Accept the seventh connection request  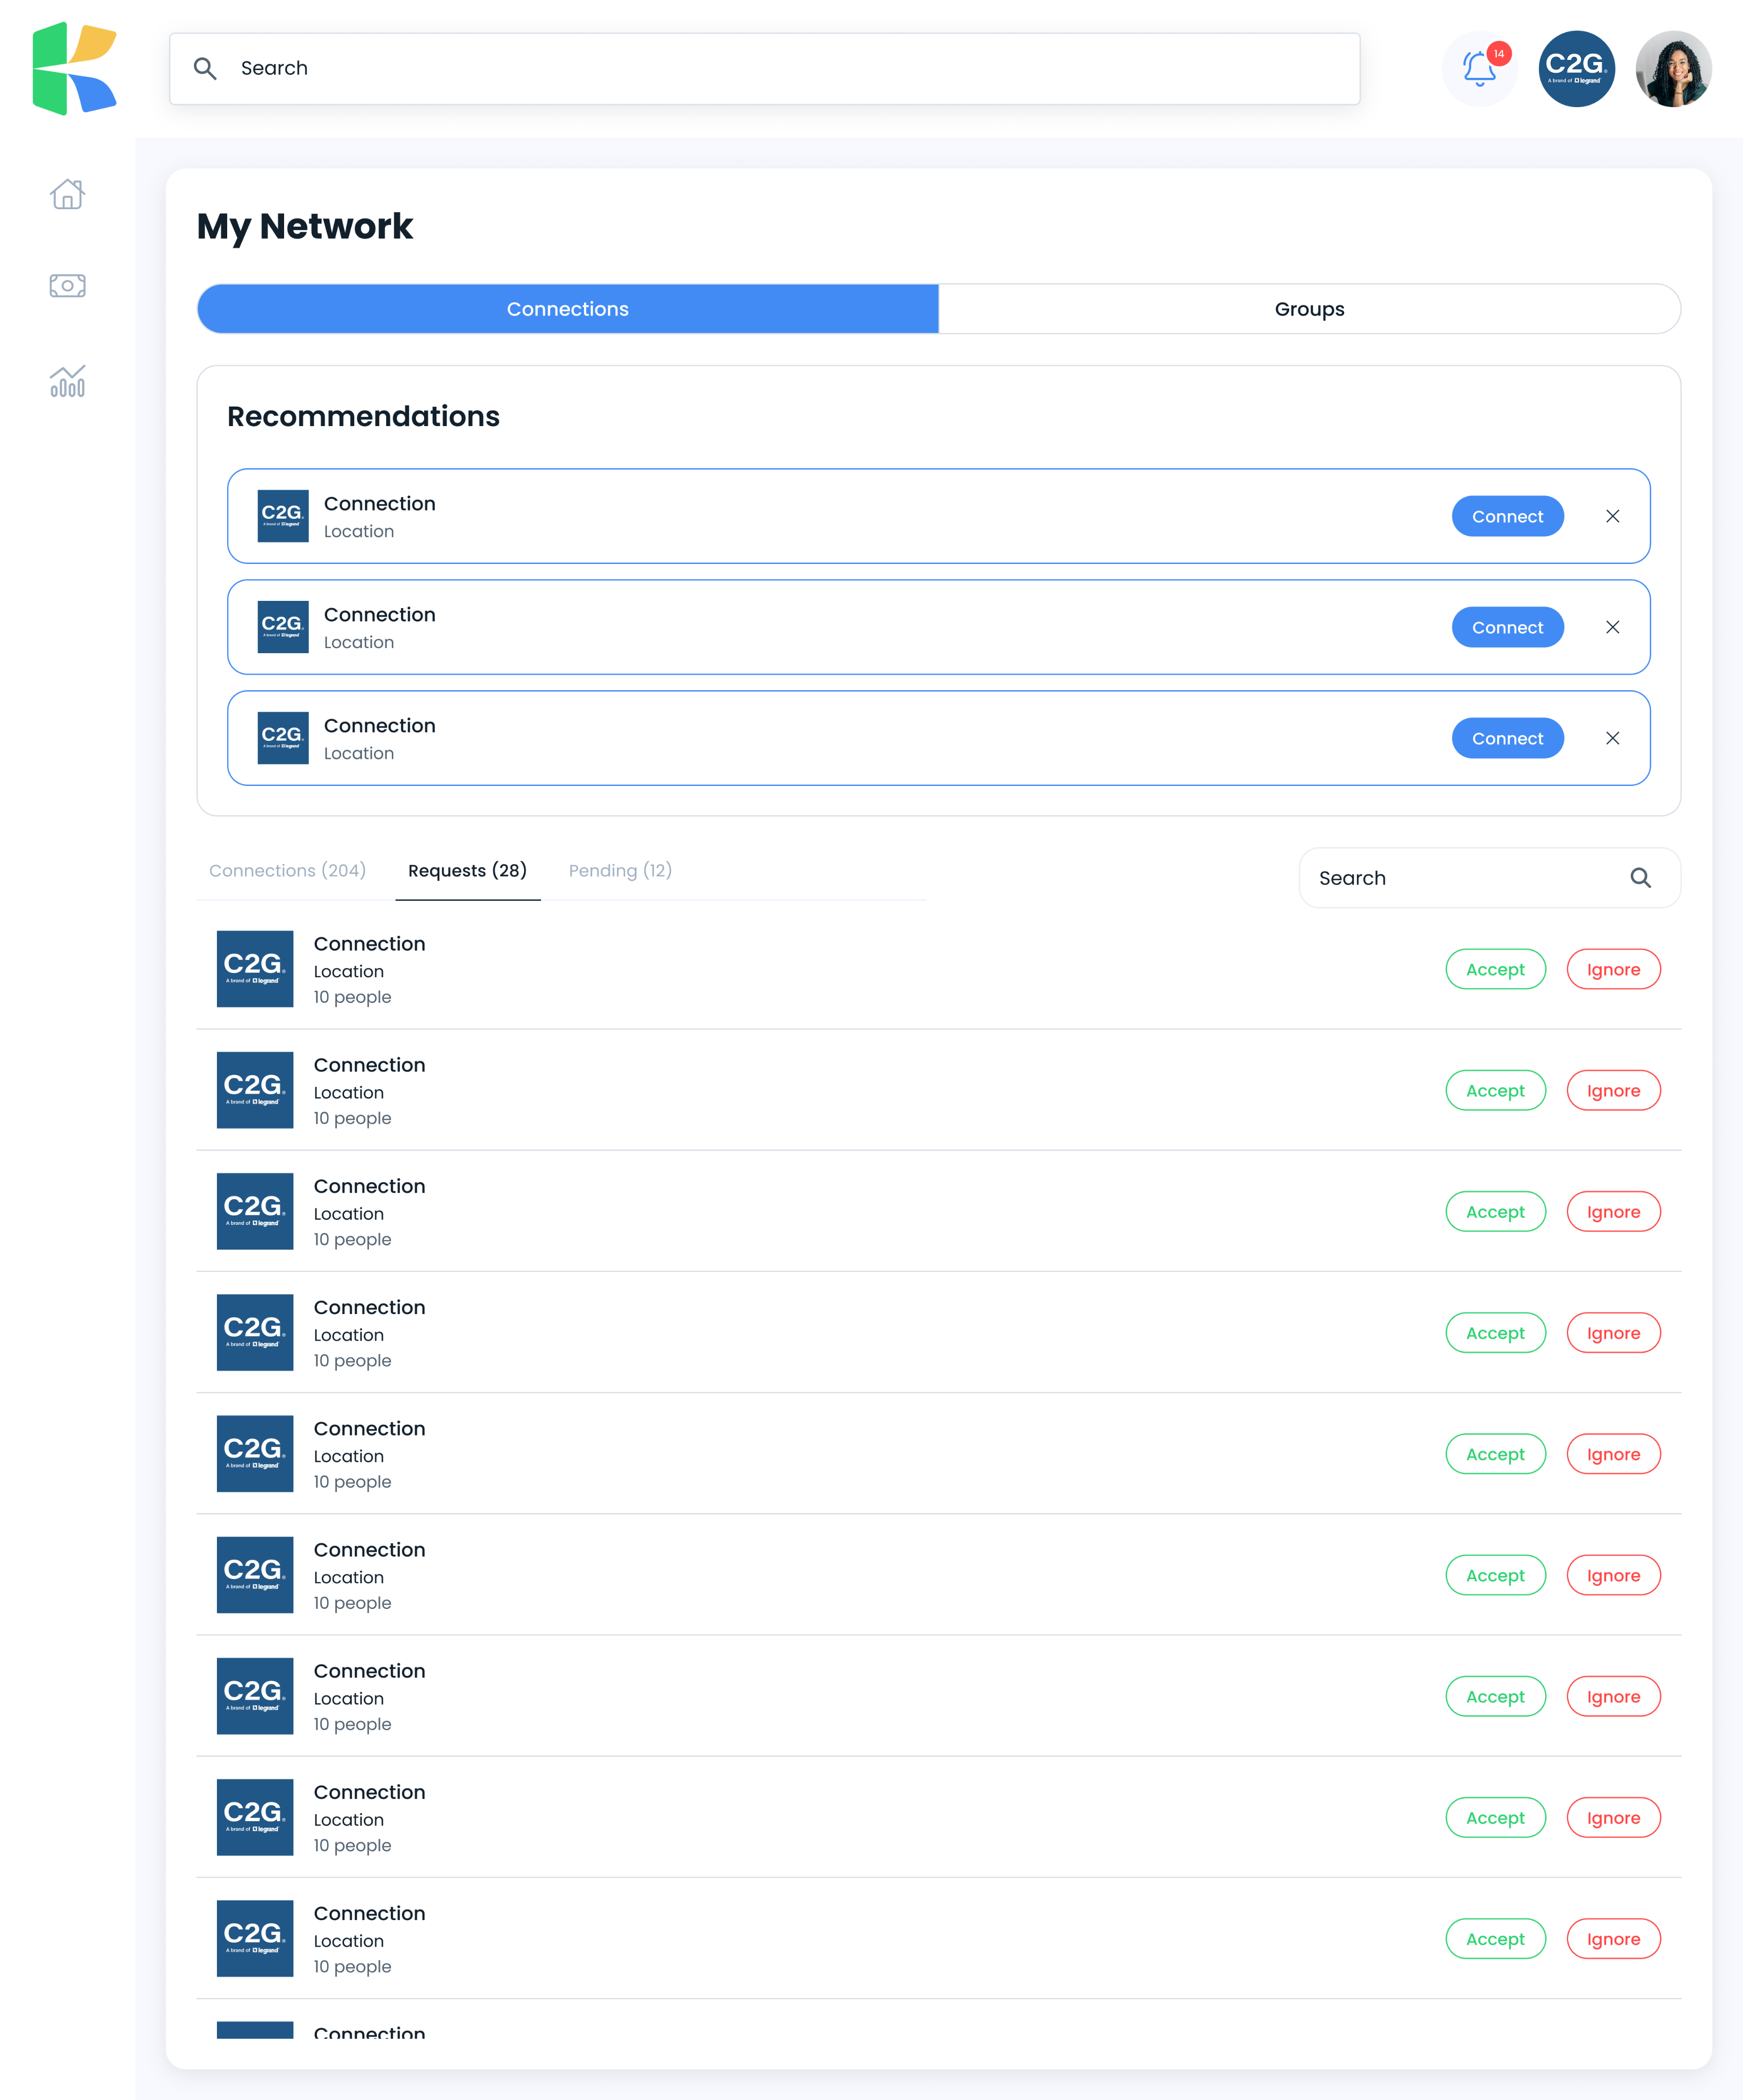1495,1696
